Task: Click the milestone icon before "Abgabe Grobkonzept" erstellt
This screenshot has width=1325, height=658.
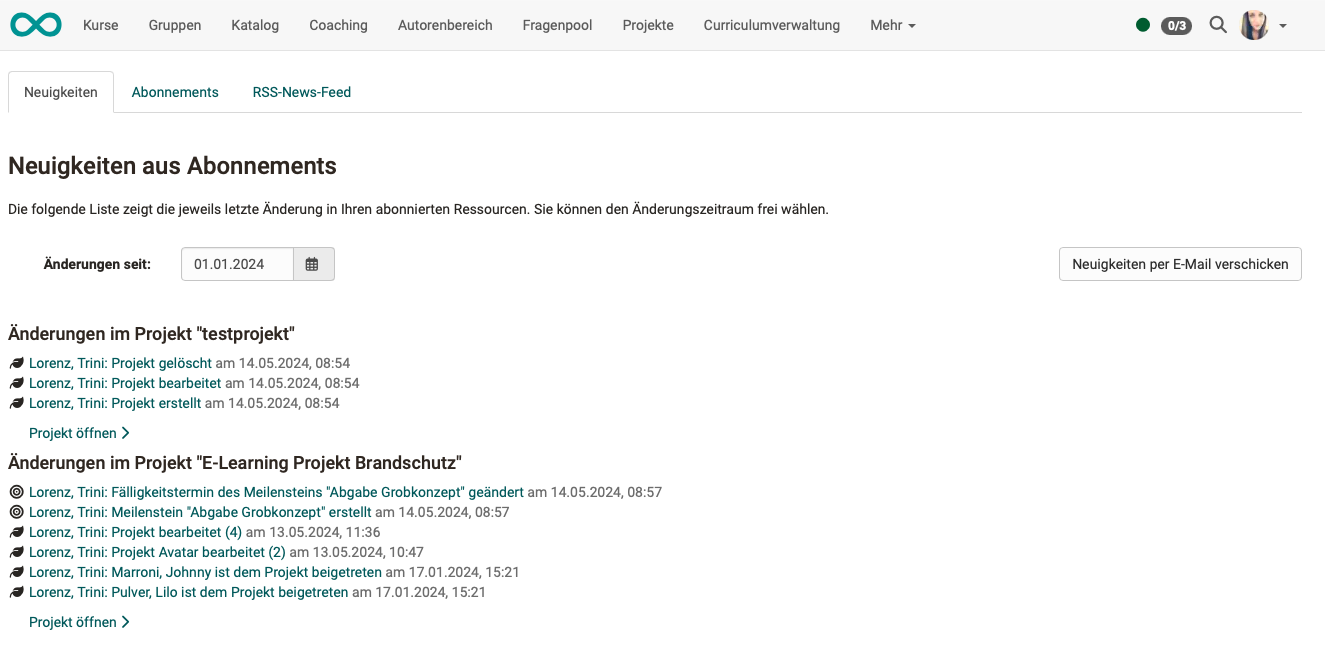Action: click(15, 511)
